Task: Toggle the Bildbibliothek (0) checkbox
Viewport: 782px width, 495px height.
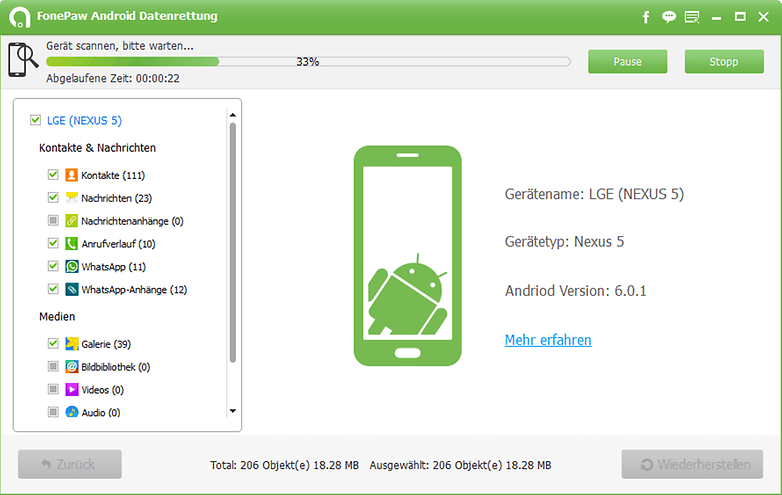Action: pyautogui.click(x=53, y=366)
